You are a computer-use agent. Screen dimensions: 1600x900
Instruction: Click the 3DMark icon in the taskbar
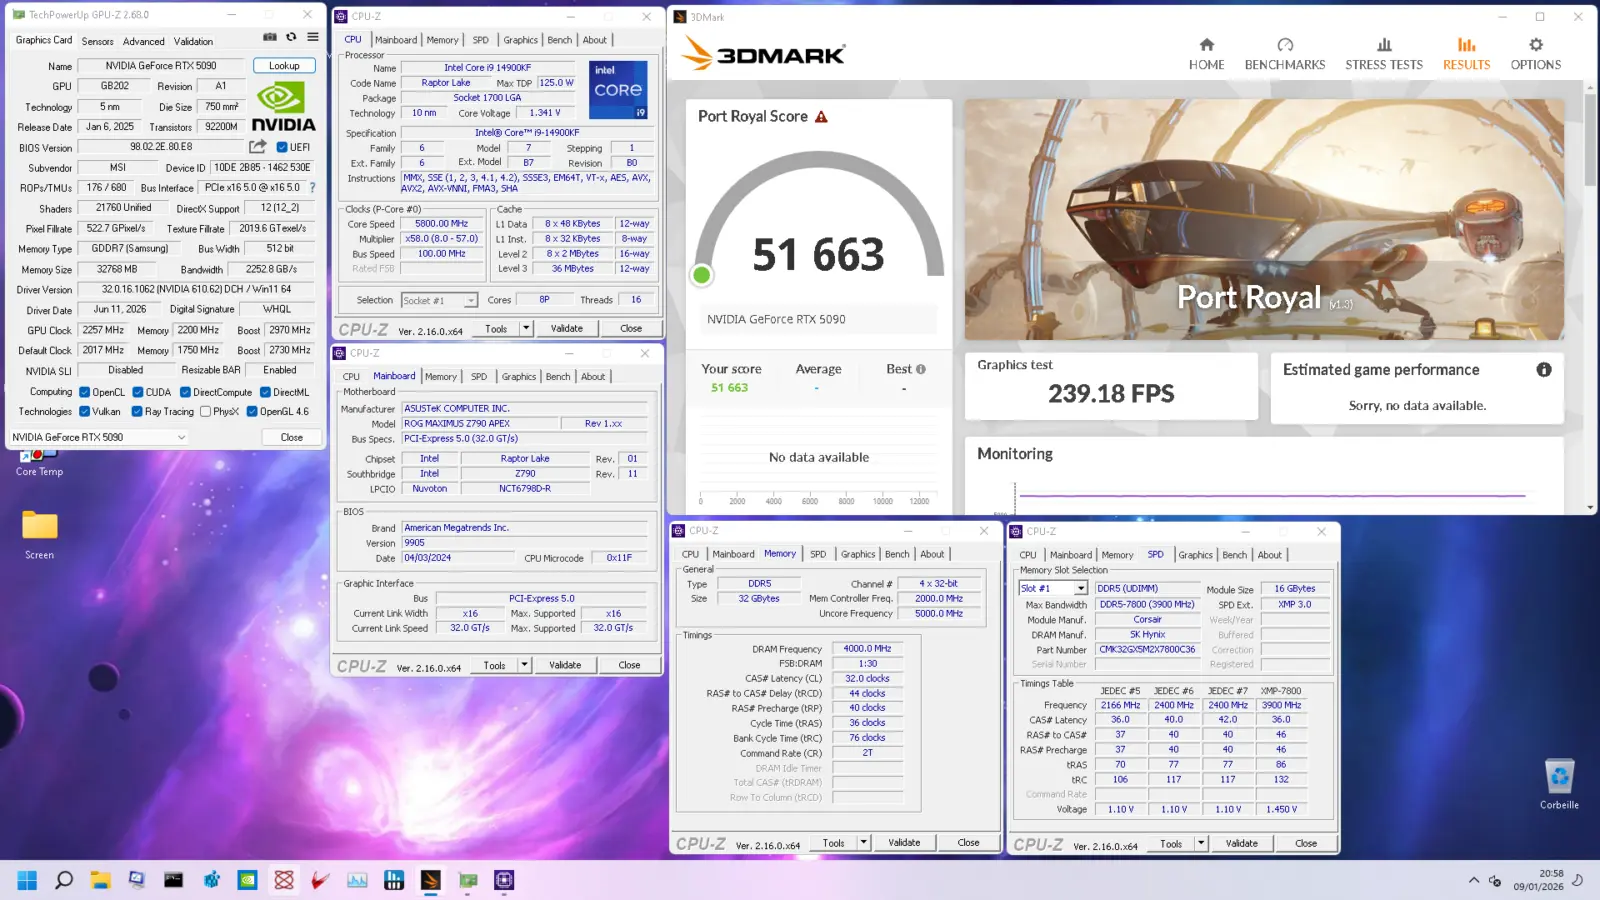pyautogui.click(x=431, y=880)
